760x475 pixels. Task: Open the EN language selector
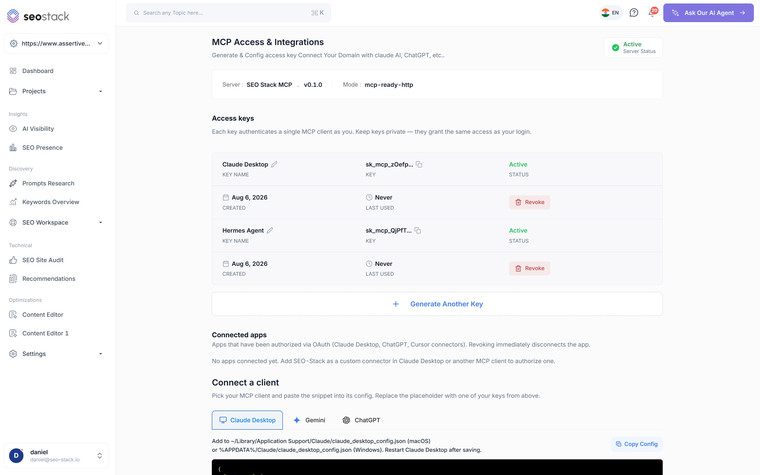click(x=610, y=13)
